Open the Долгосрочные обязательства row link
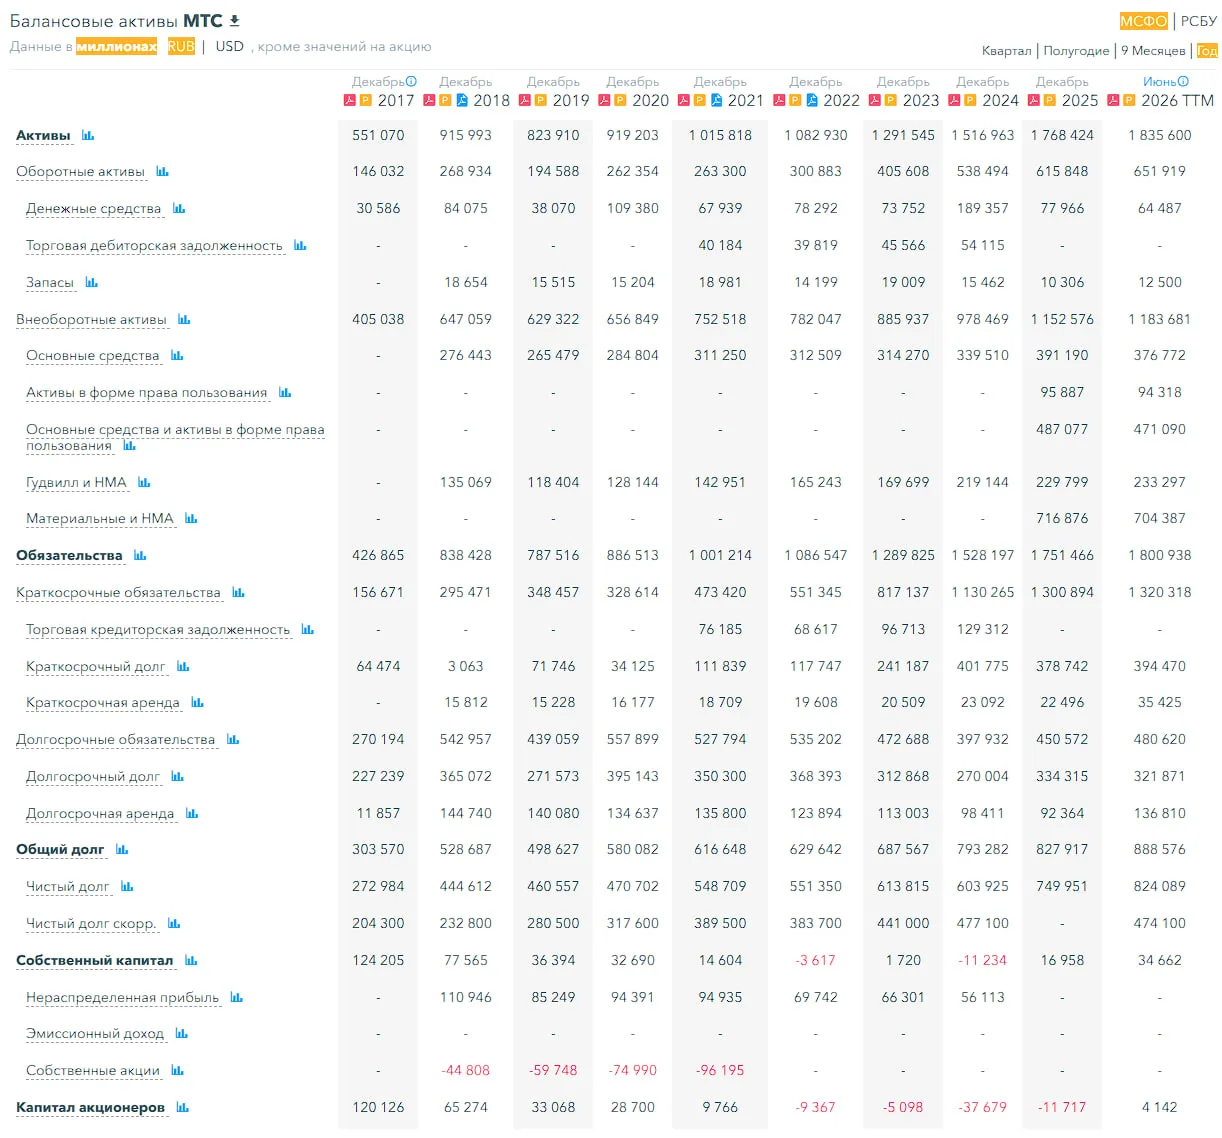1222x1138 pixels. [x=116, y=740]
